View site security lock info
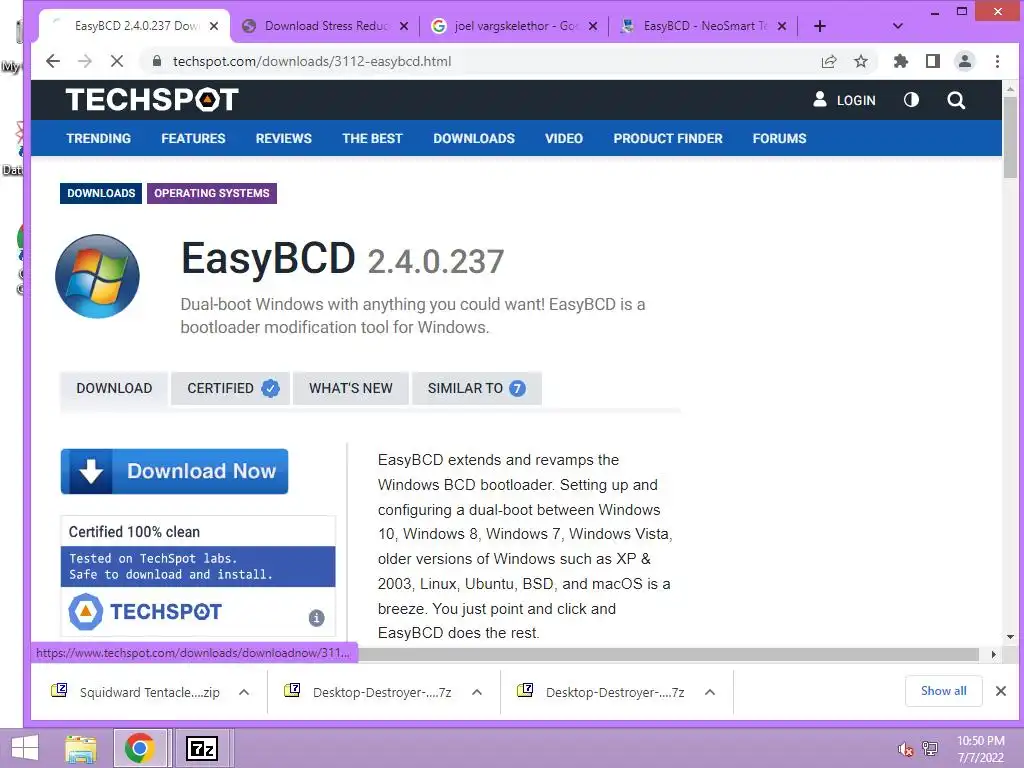Screen dimensions: 1024x768 pos(157,61)
